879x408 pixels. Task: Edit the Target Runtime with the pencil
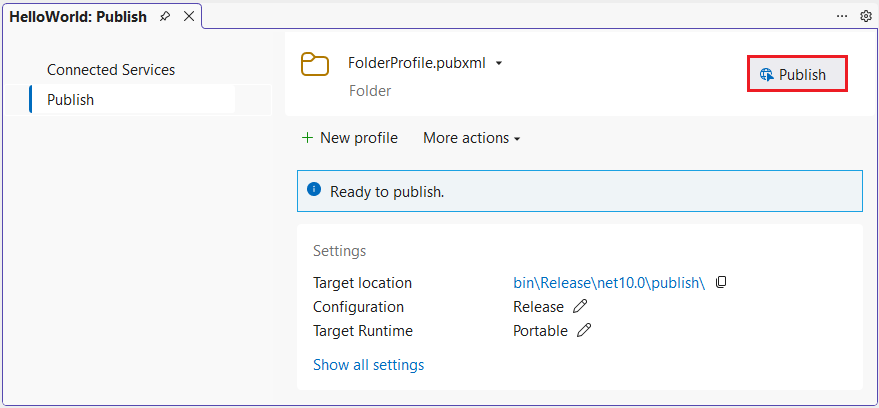click(584, 331)
